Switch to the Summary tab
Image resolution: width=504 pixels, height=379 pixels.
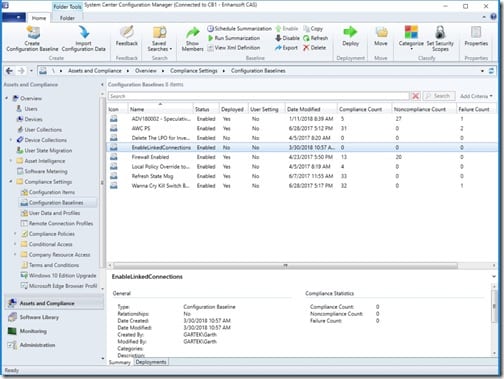[x=120, y=362]
